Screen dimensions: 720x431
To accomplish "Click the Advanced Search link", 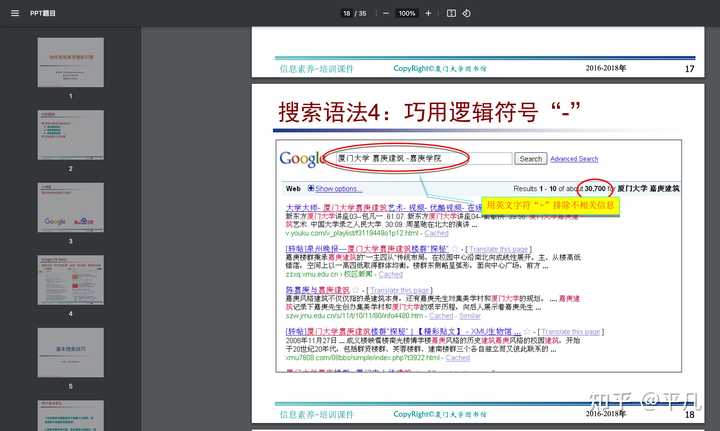I will [x=574, y=159].
